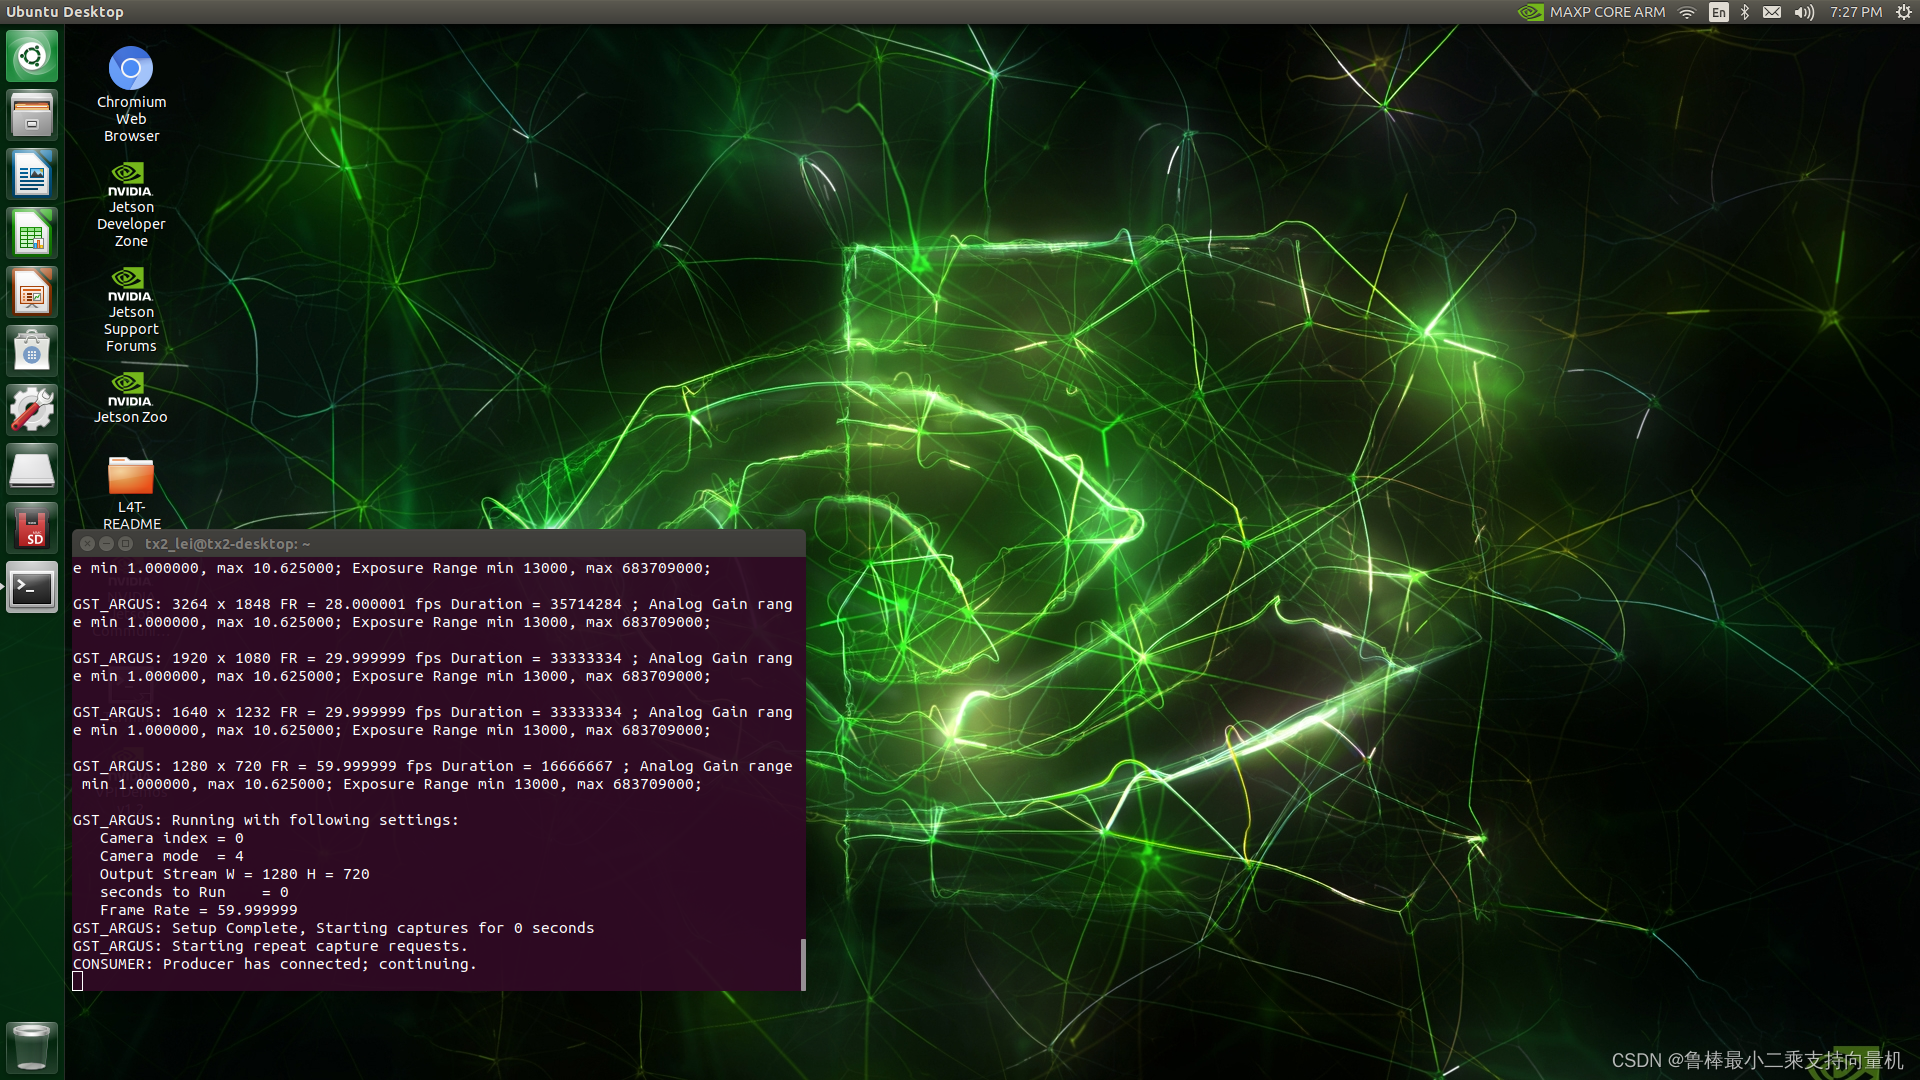Toggle the audio volume indicator
1920x1080 pixels.
[1801, 12]
